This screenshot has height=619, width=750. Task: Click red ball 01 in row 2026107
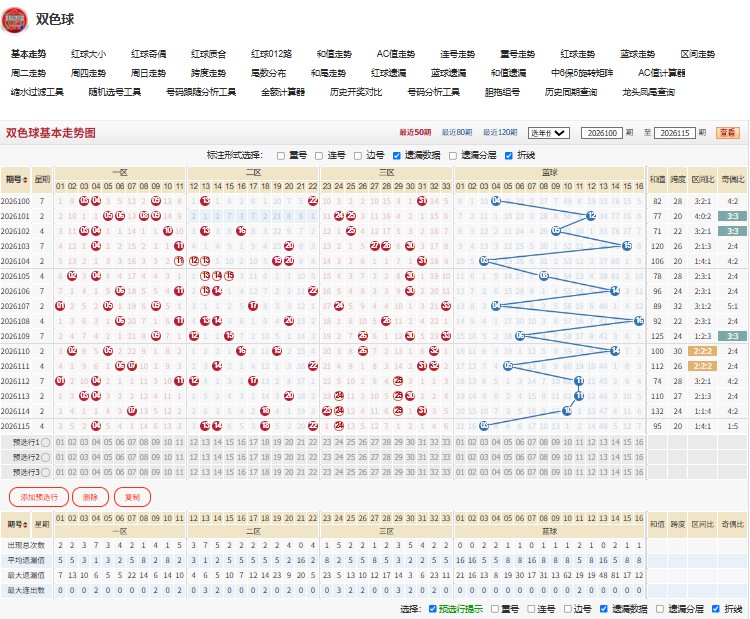click(60, 306)
